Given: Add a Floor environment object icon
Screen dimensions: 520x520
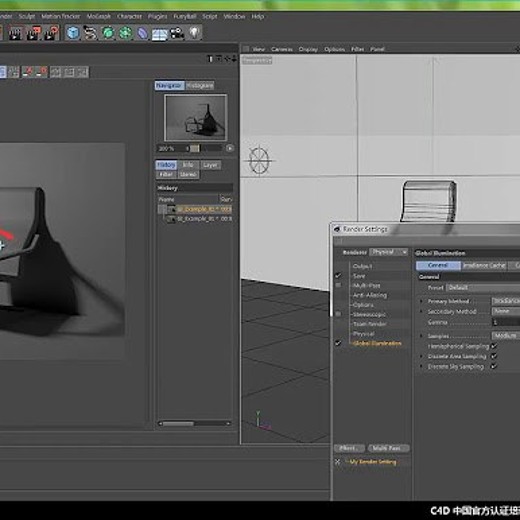Looking at the screenshot, I should [160, 33].
